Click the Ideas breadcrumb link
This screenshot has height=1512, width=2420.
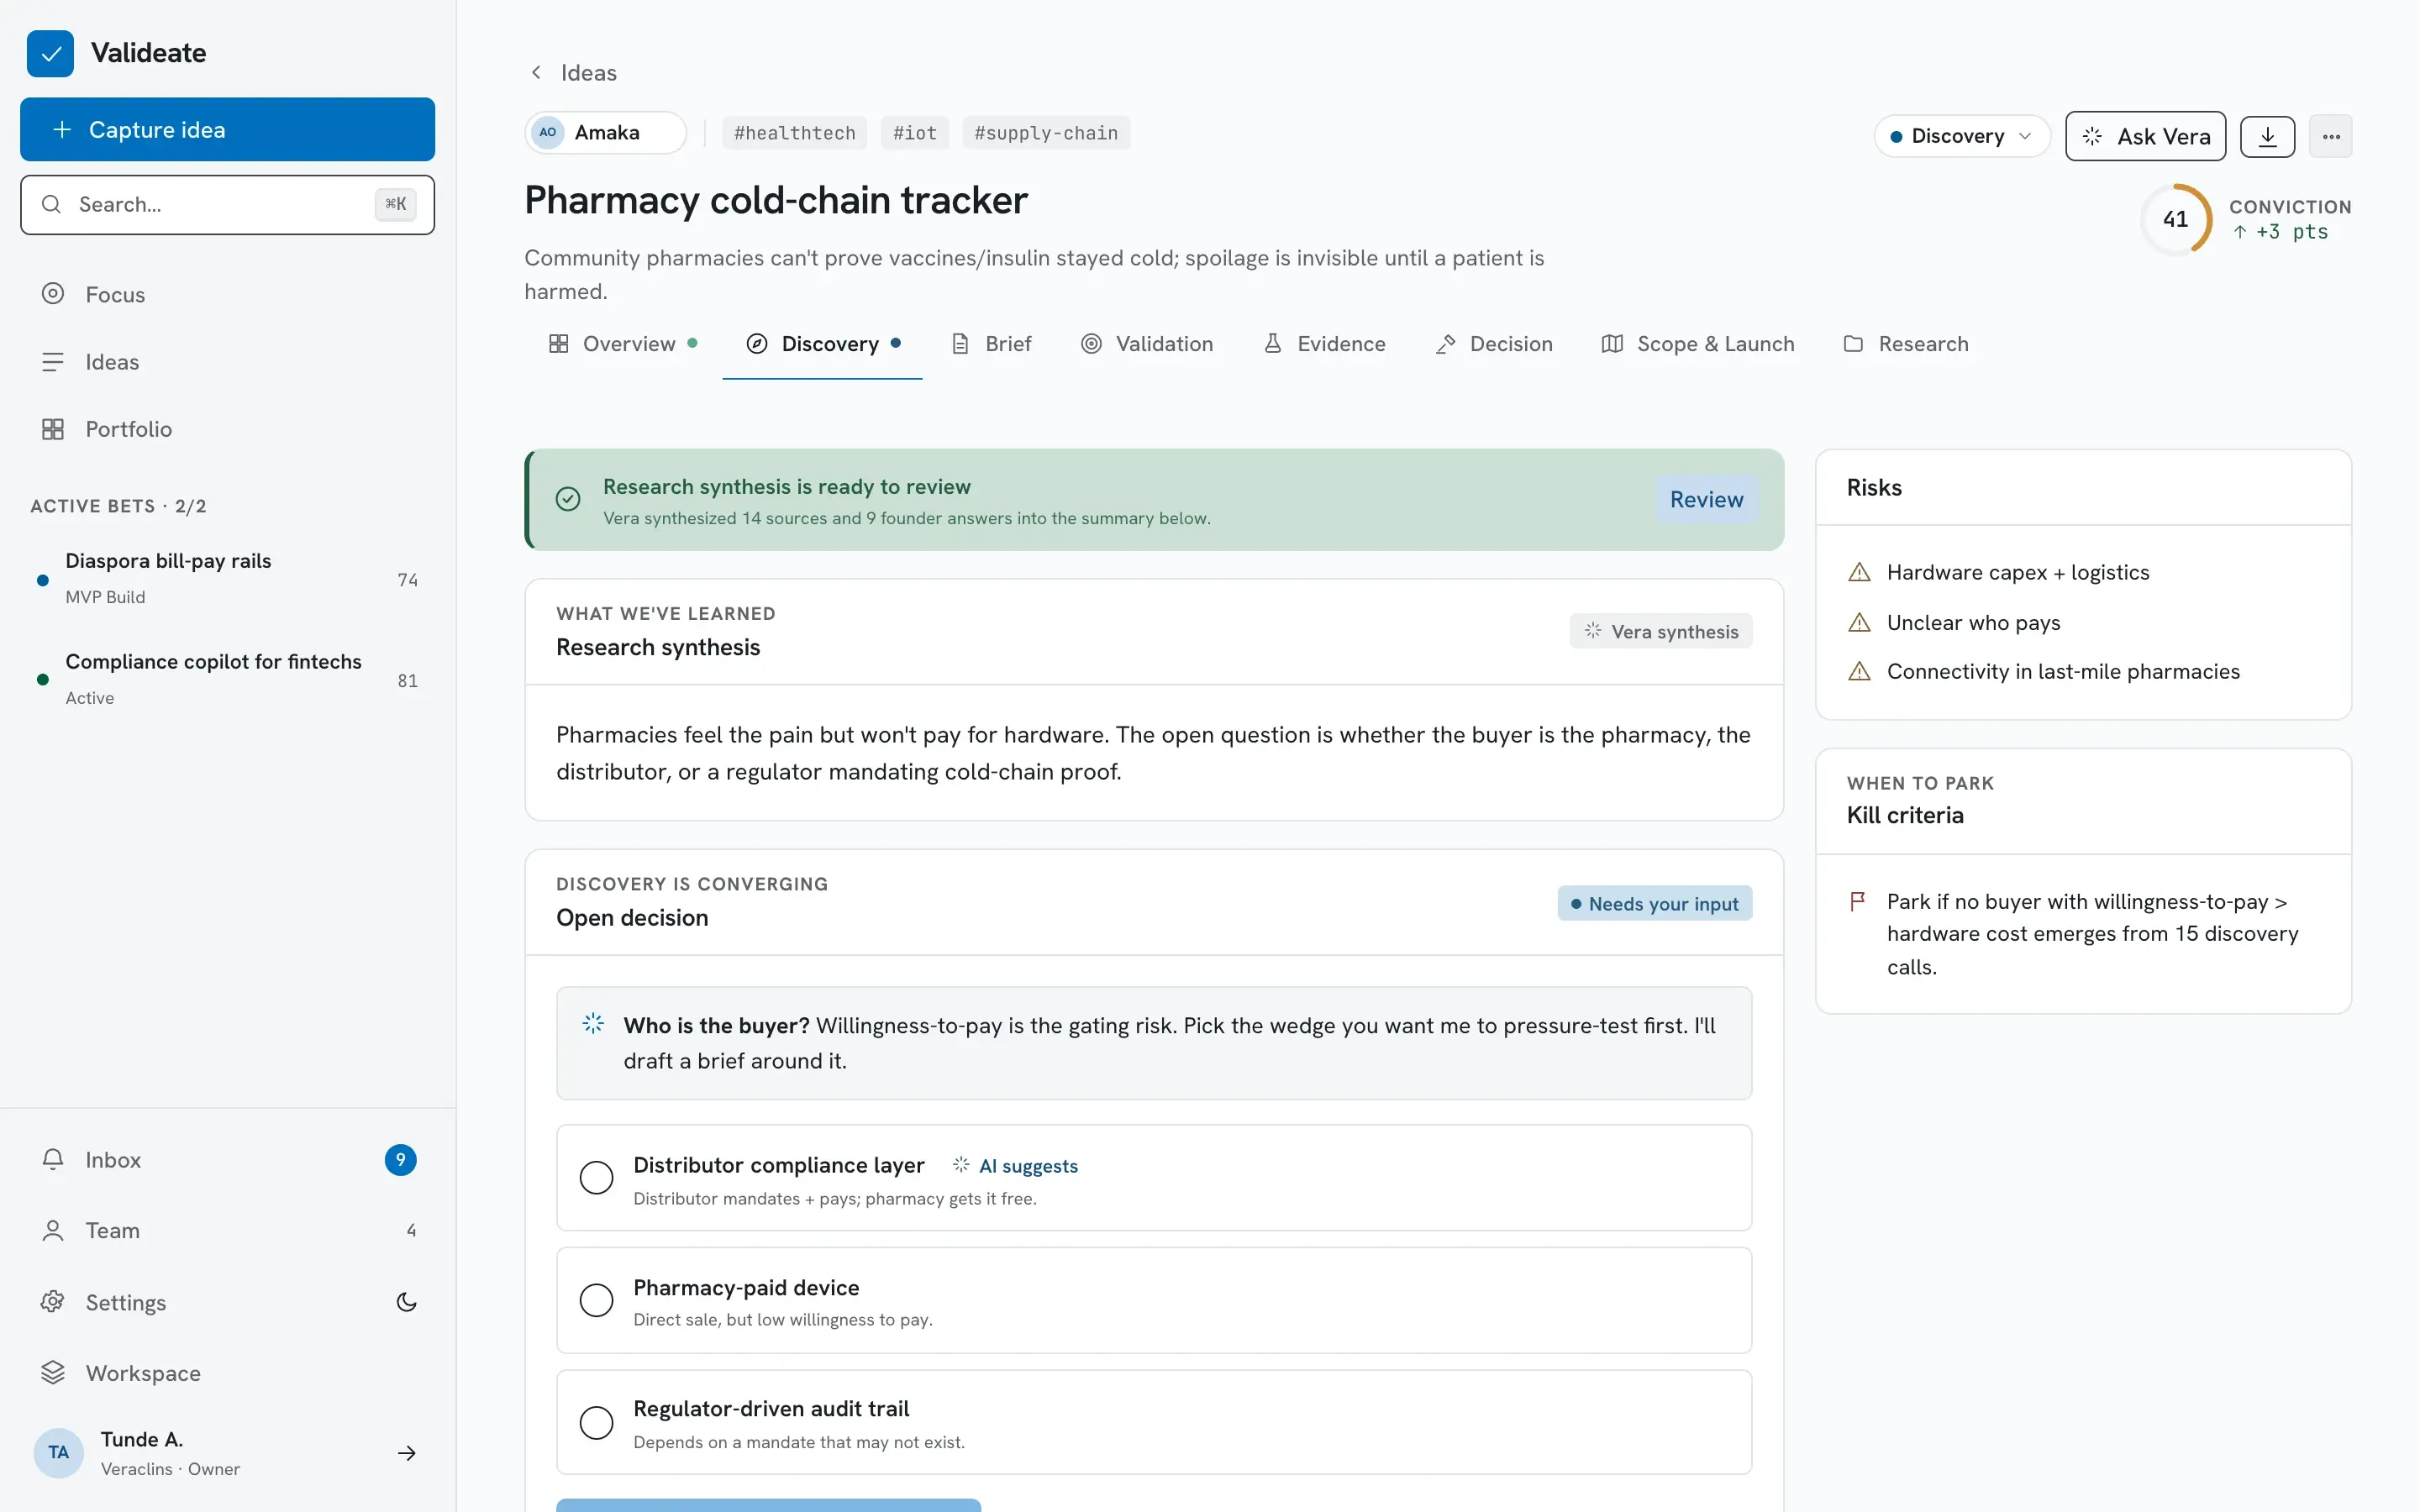click(x=588, y=72)
